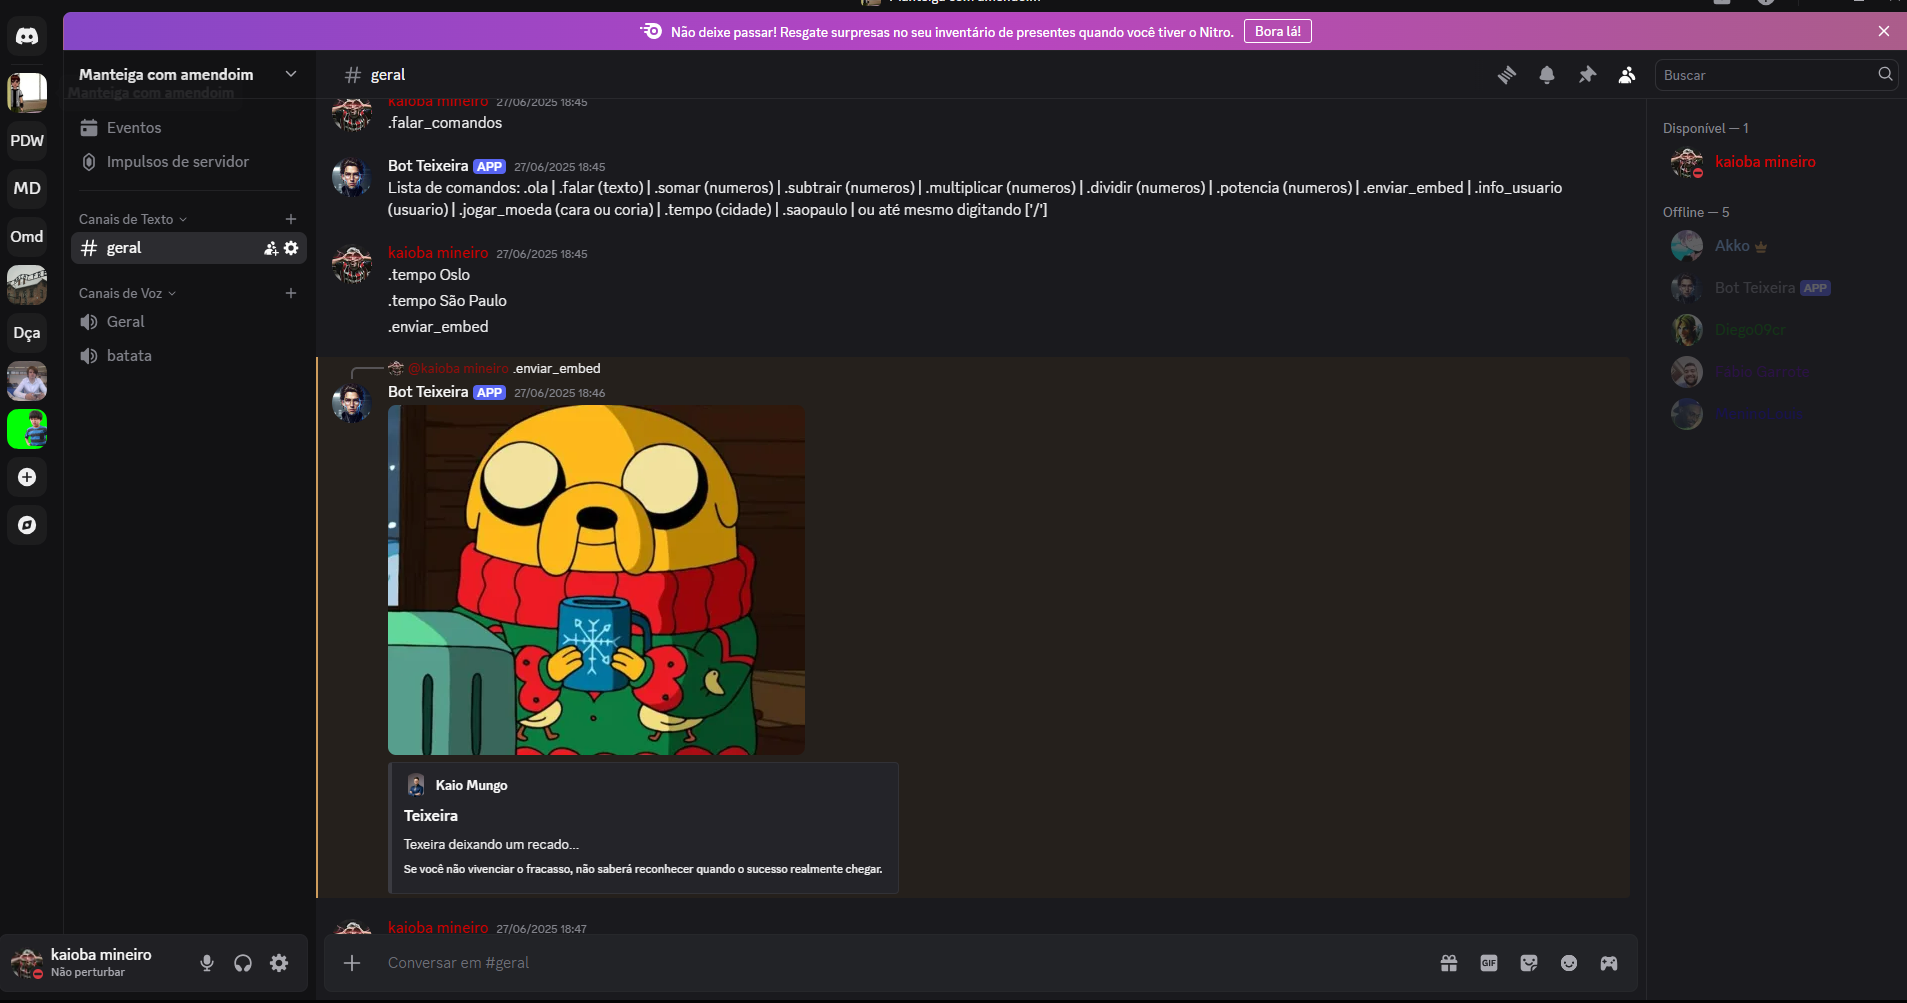Open the emoji picker
Screen dimensions: 1907x1003
(x=1569, y=963)
